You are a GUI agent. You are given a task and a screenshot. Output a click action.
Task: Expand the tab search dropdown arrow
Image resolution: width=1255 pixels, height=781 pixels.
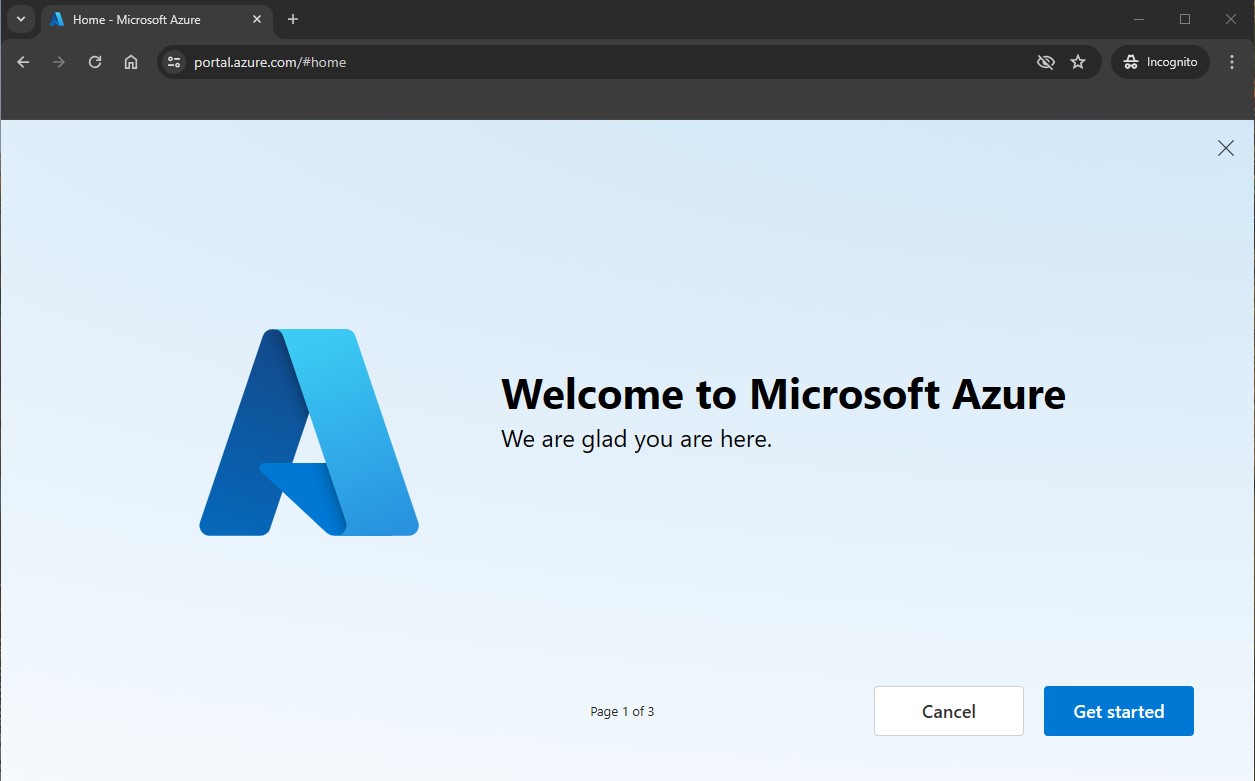pyautogui.click(x=21, y=19)
